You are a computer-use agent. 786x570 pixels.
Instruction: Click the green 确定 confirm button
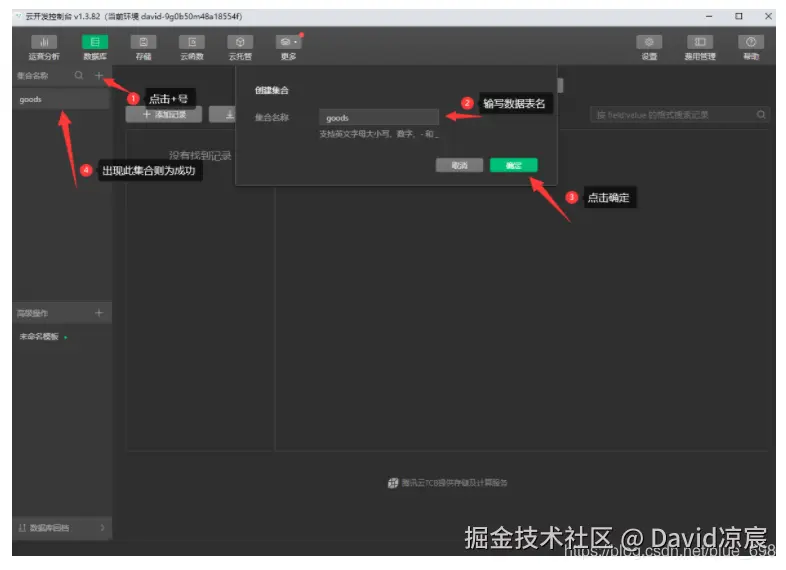[513, 165]
